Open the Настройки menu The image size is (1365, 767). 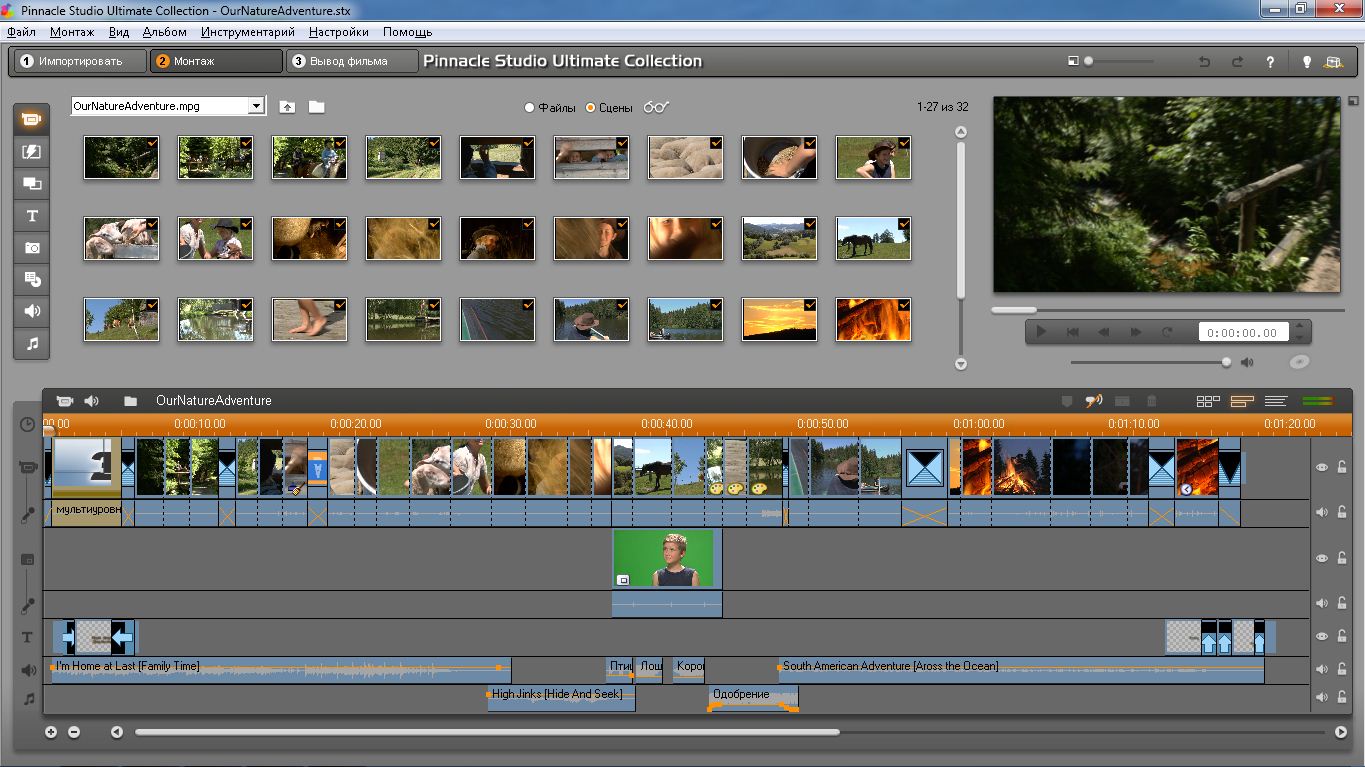tap(339, 32)
